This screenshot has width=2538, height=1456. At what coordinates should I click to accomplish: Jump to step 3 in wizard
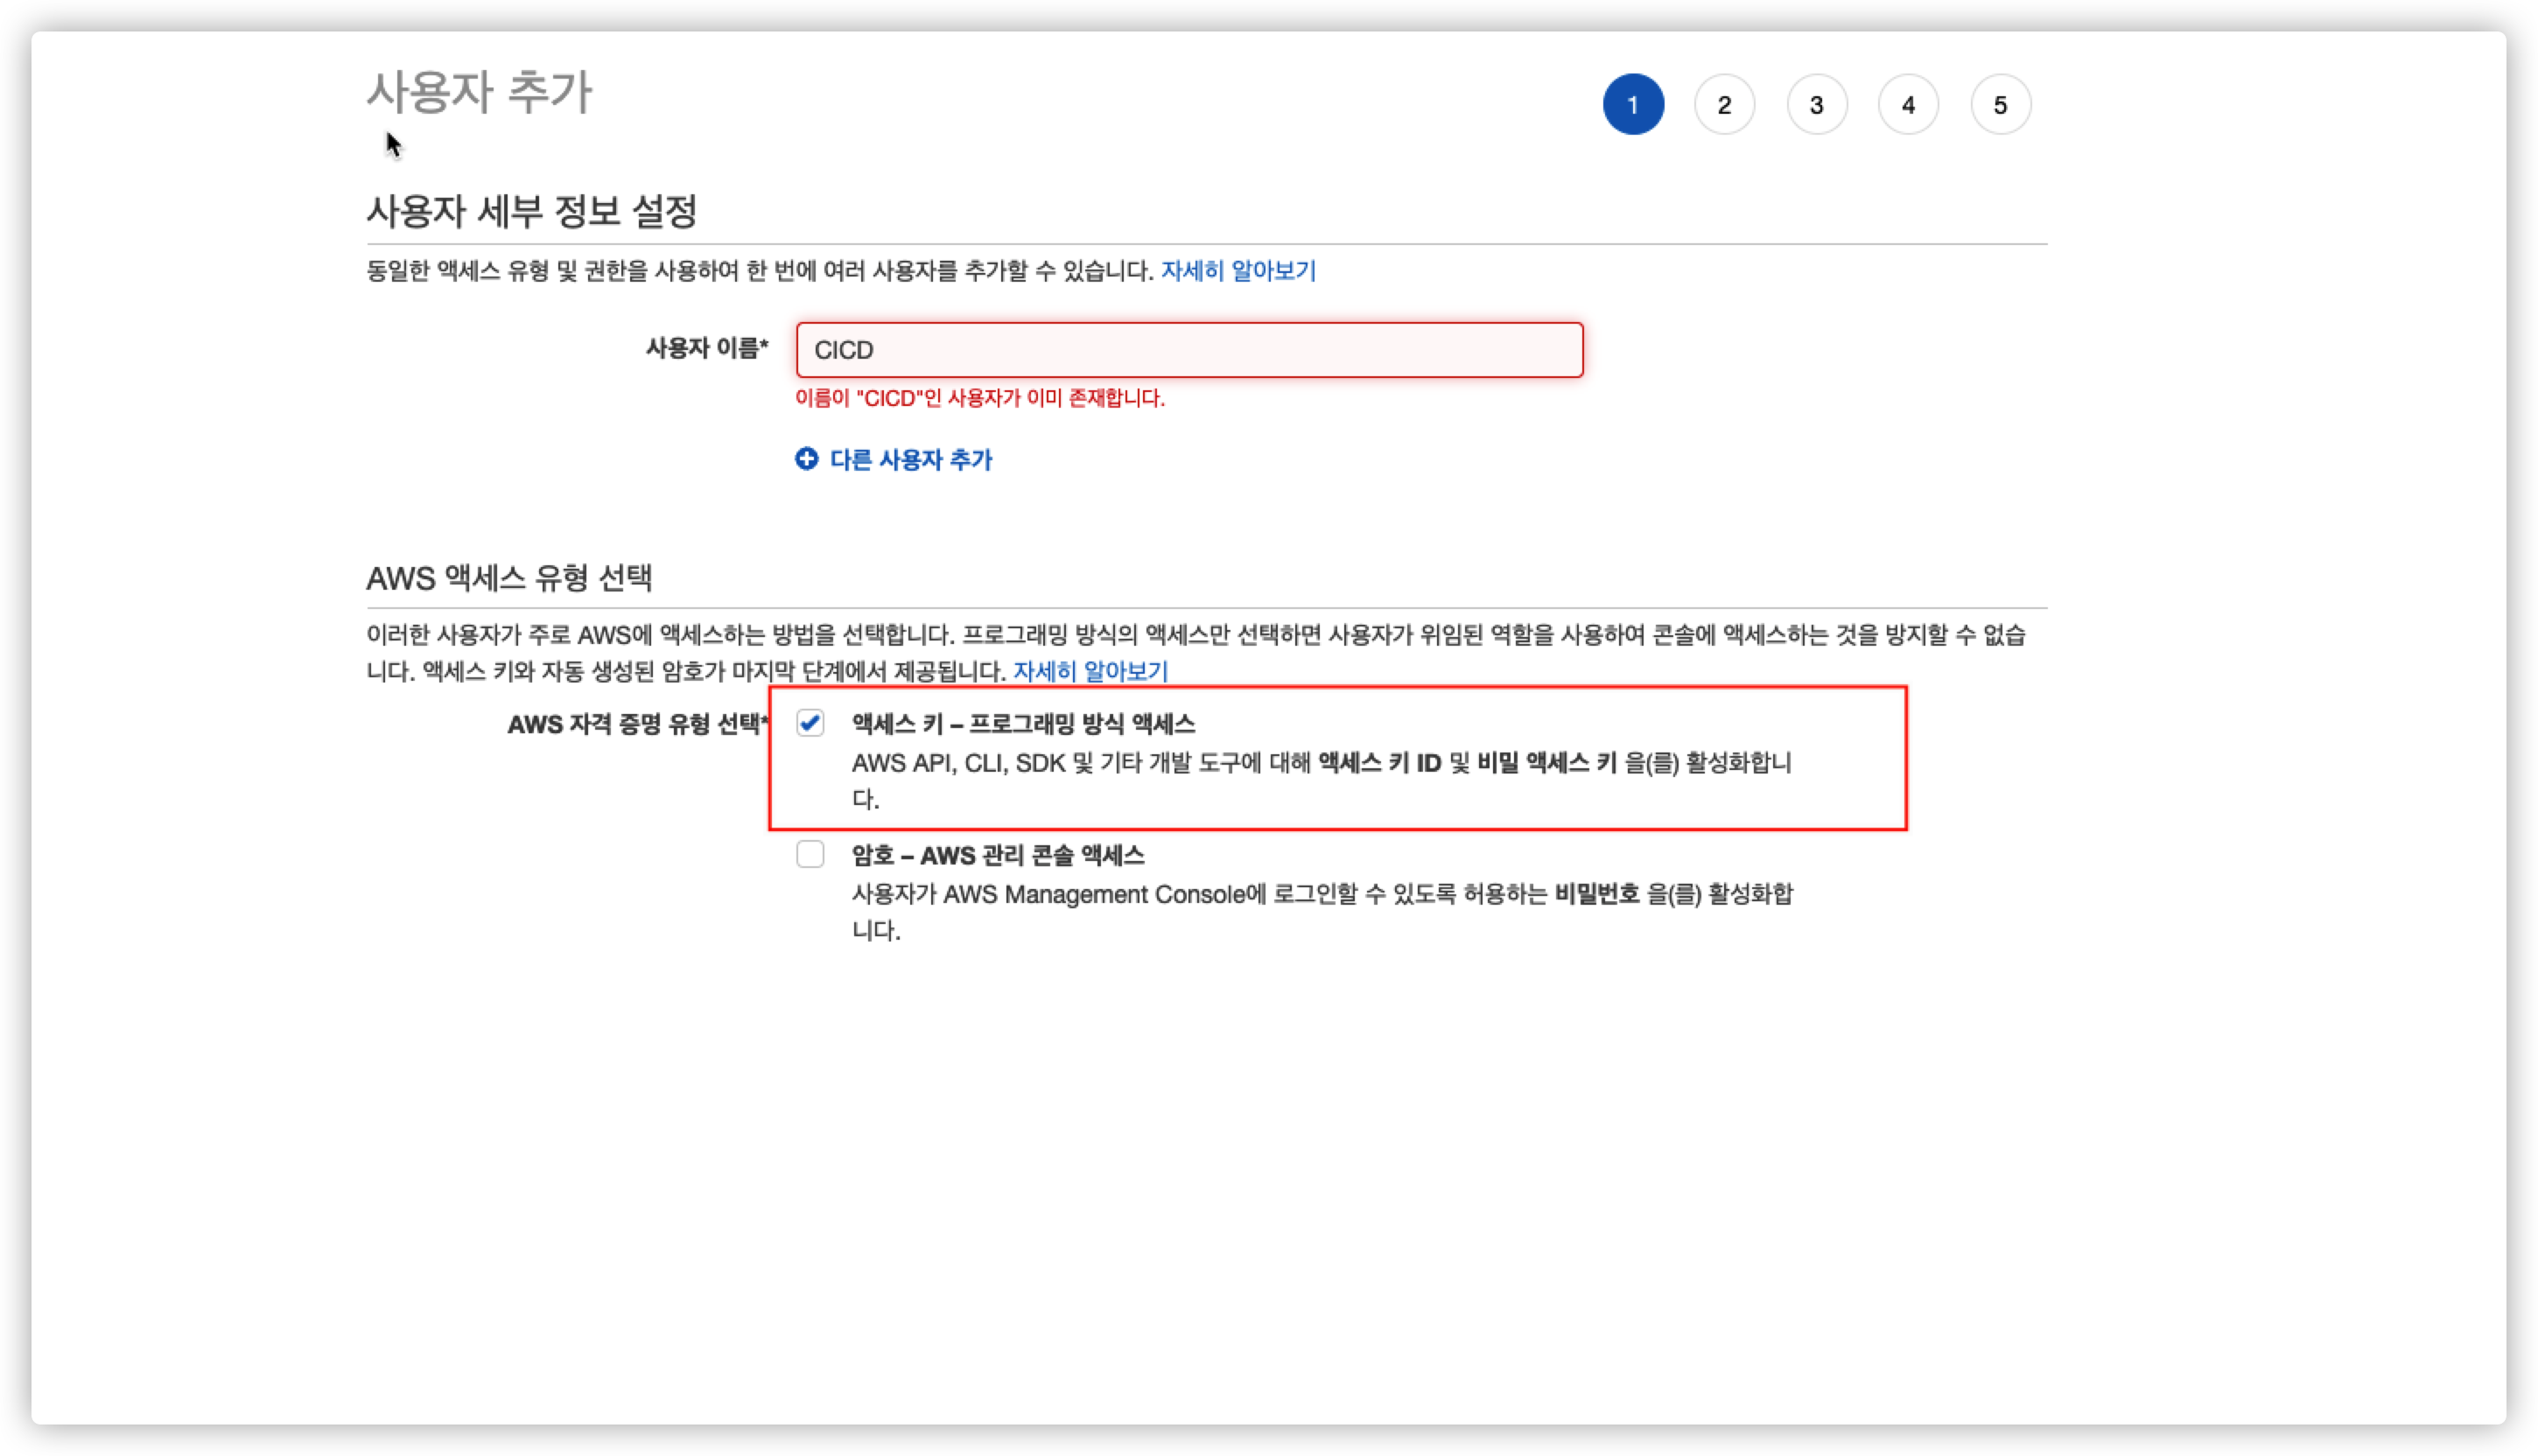[x=1816, y=105]
